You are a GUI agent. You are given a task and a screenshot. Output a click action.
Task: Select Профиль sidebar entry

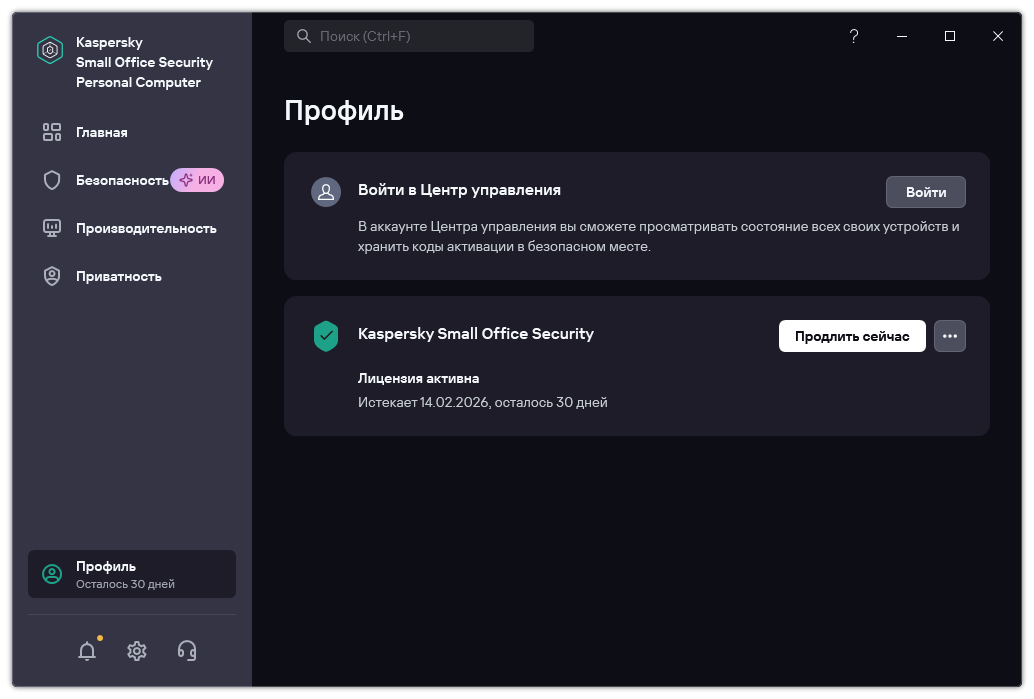(132, 574)
